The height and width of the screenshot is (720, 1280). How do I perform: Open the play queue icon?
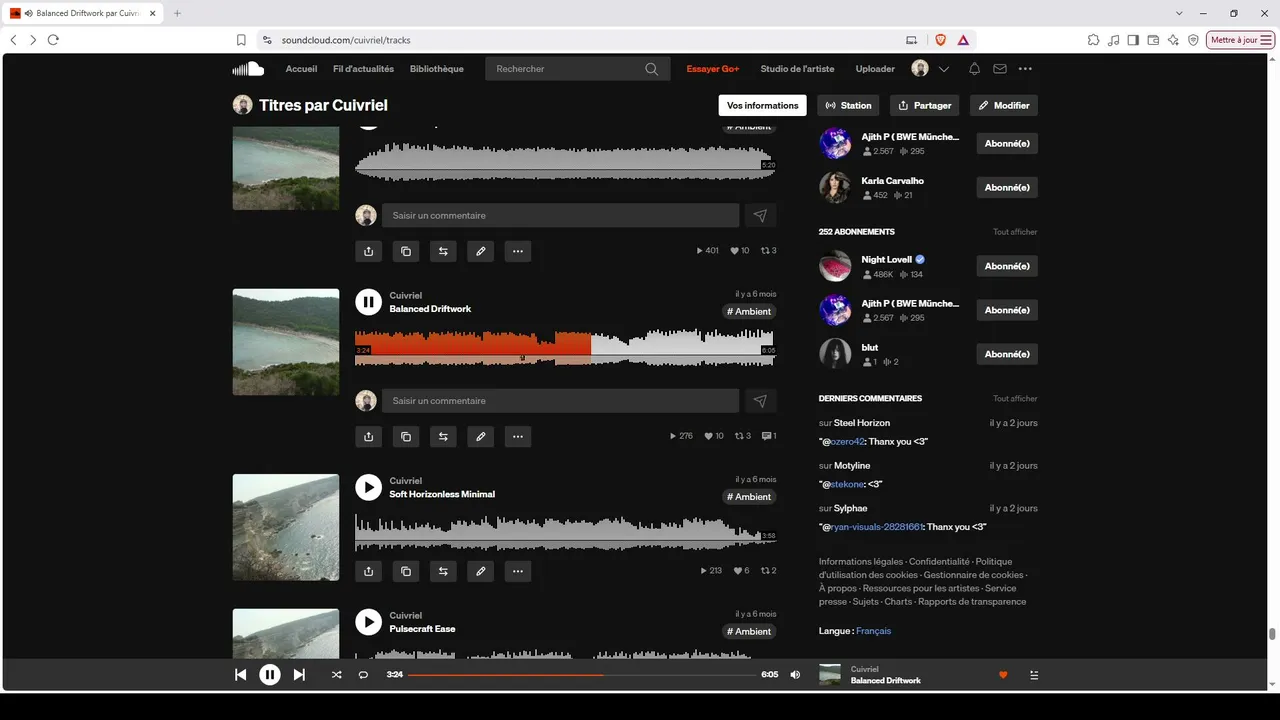click(1034, 675)
